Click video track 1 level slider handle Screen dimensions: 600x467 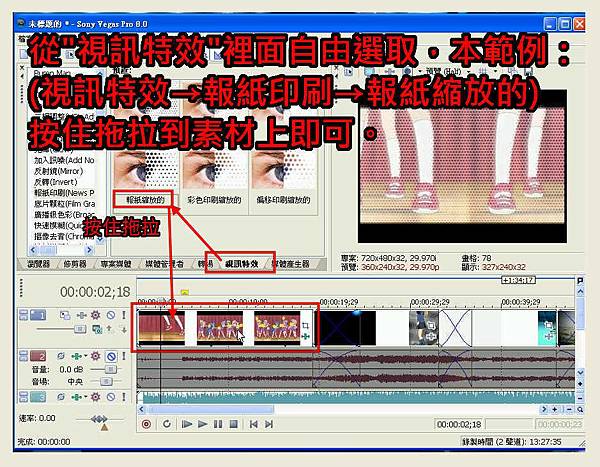pyautogui.click(x=80, y=329)
